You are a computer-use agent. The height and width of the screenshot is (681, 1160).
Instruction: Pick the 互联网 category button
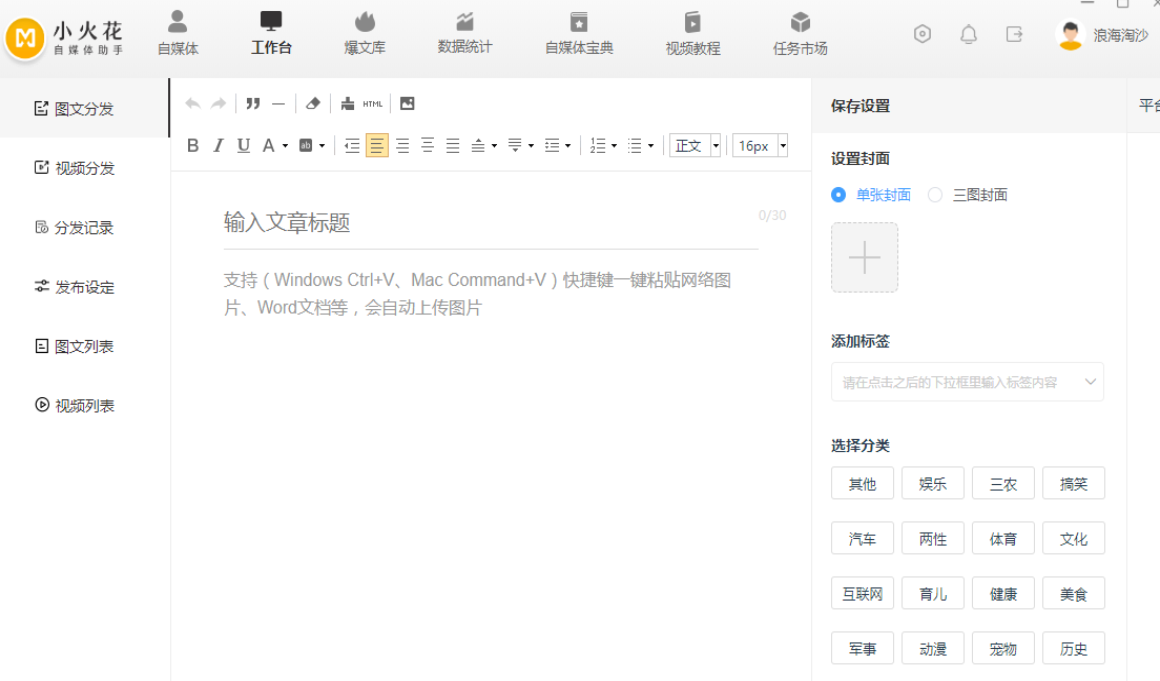pyautogui.click(x=862, y=594)
